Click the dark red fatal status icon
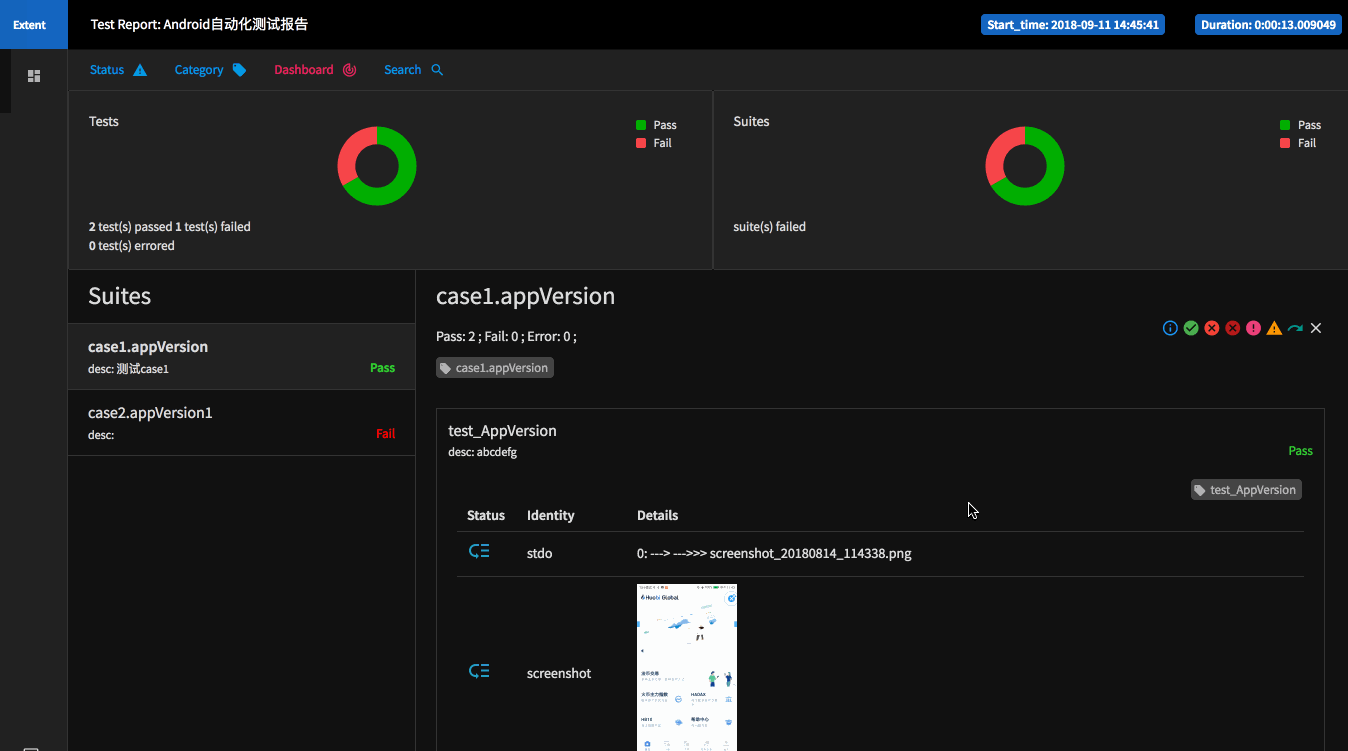Viewport: 1348px width, 751px height. click(x=1233, y=328)
